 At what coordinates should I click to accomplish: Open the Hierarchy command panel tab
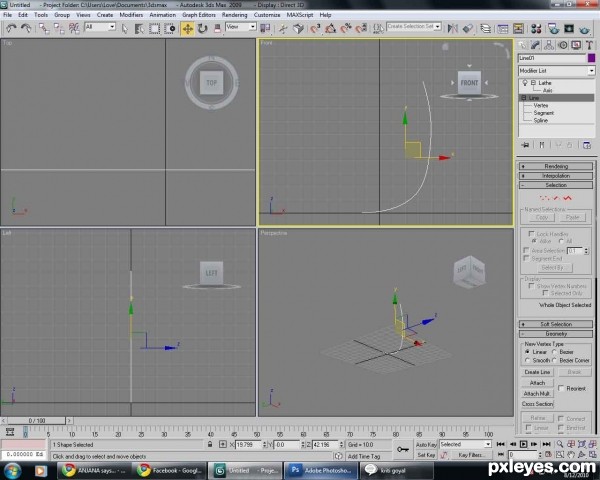pyautogui.click(x=549, y=45)
